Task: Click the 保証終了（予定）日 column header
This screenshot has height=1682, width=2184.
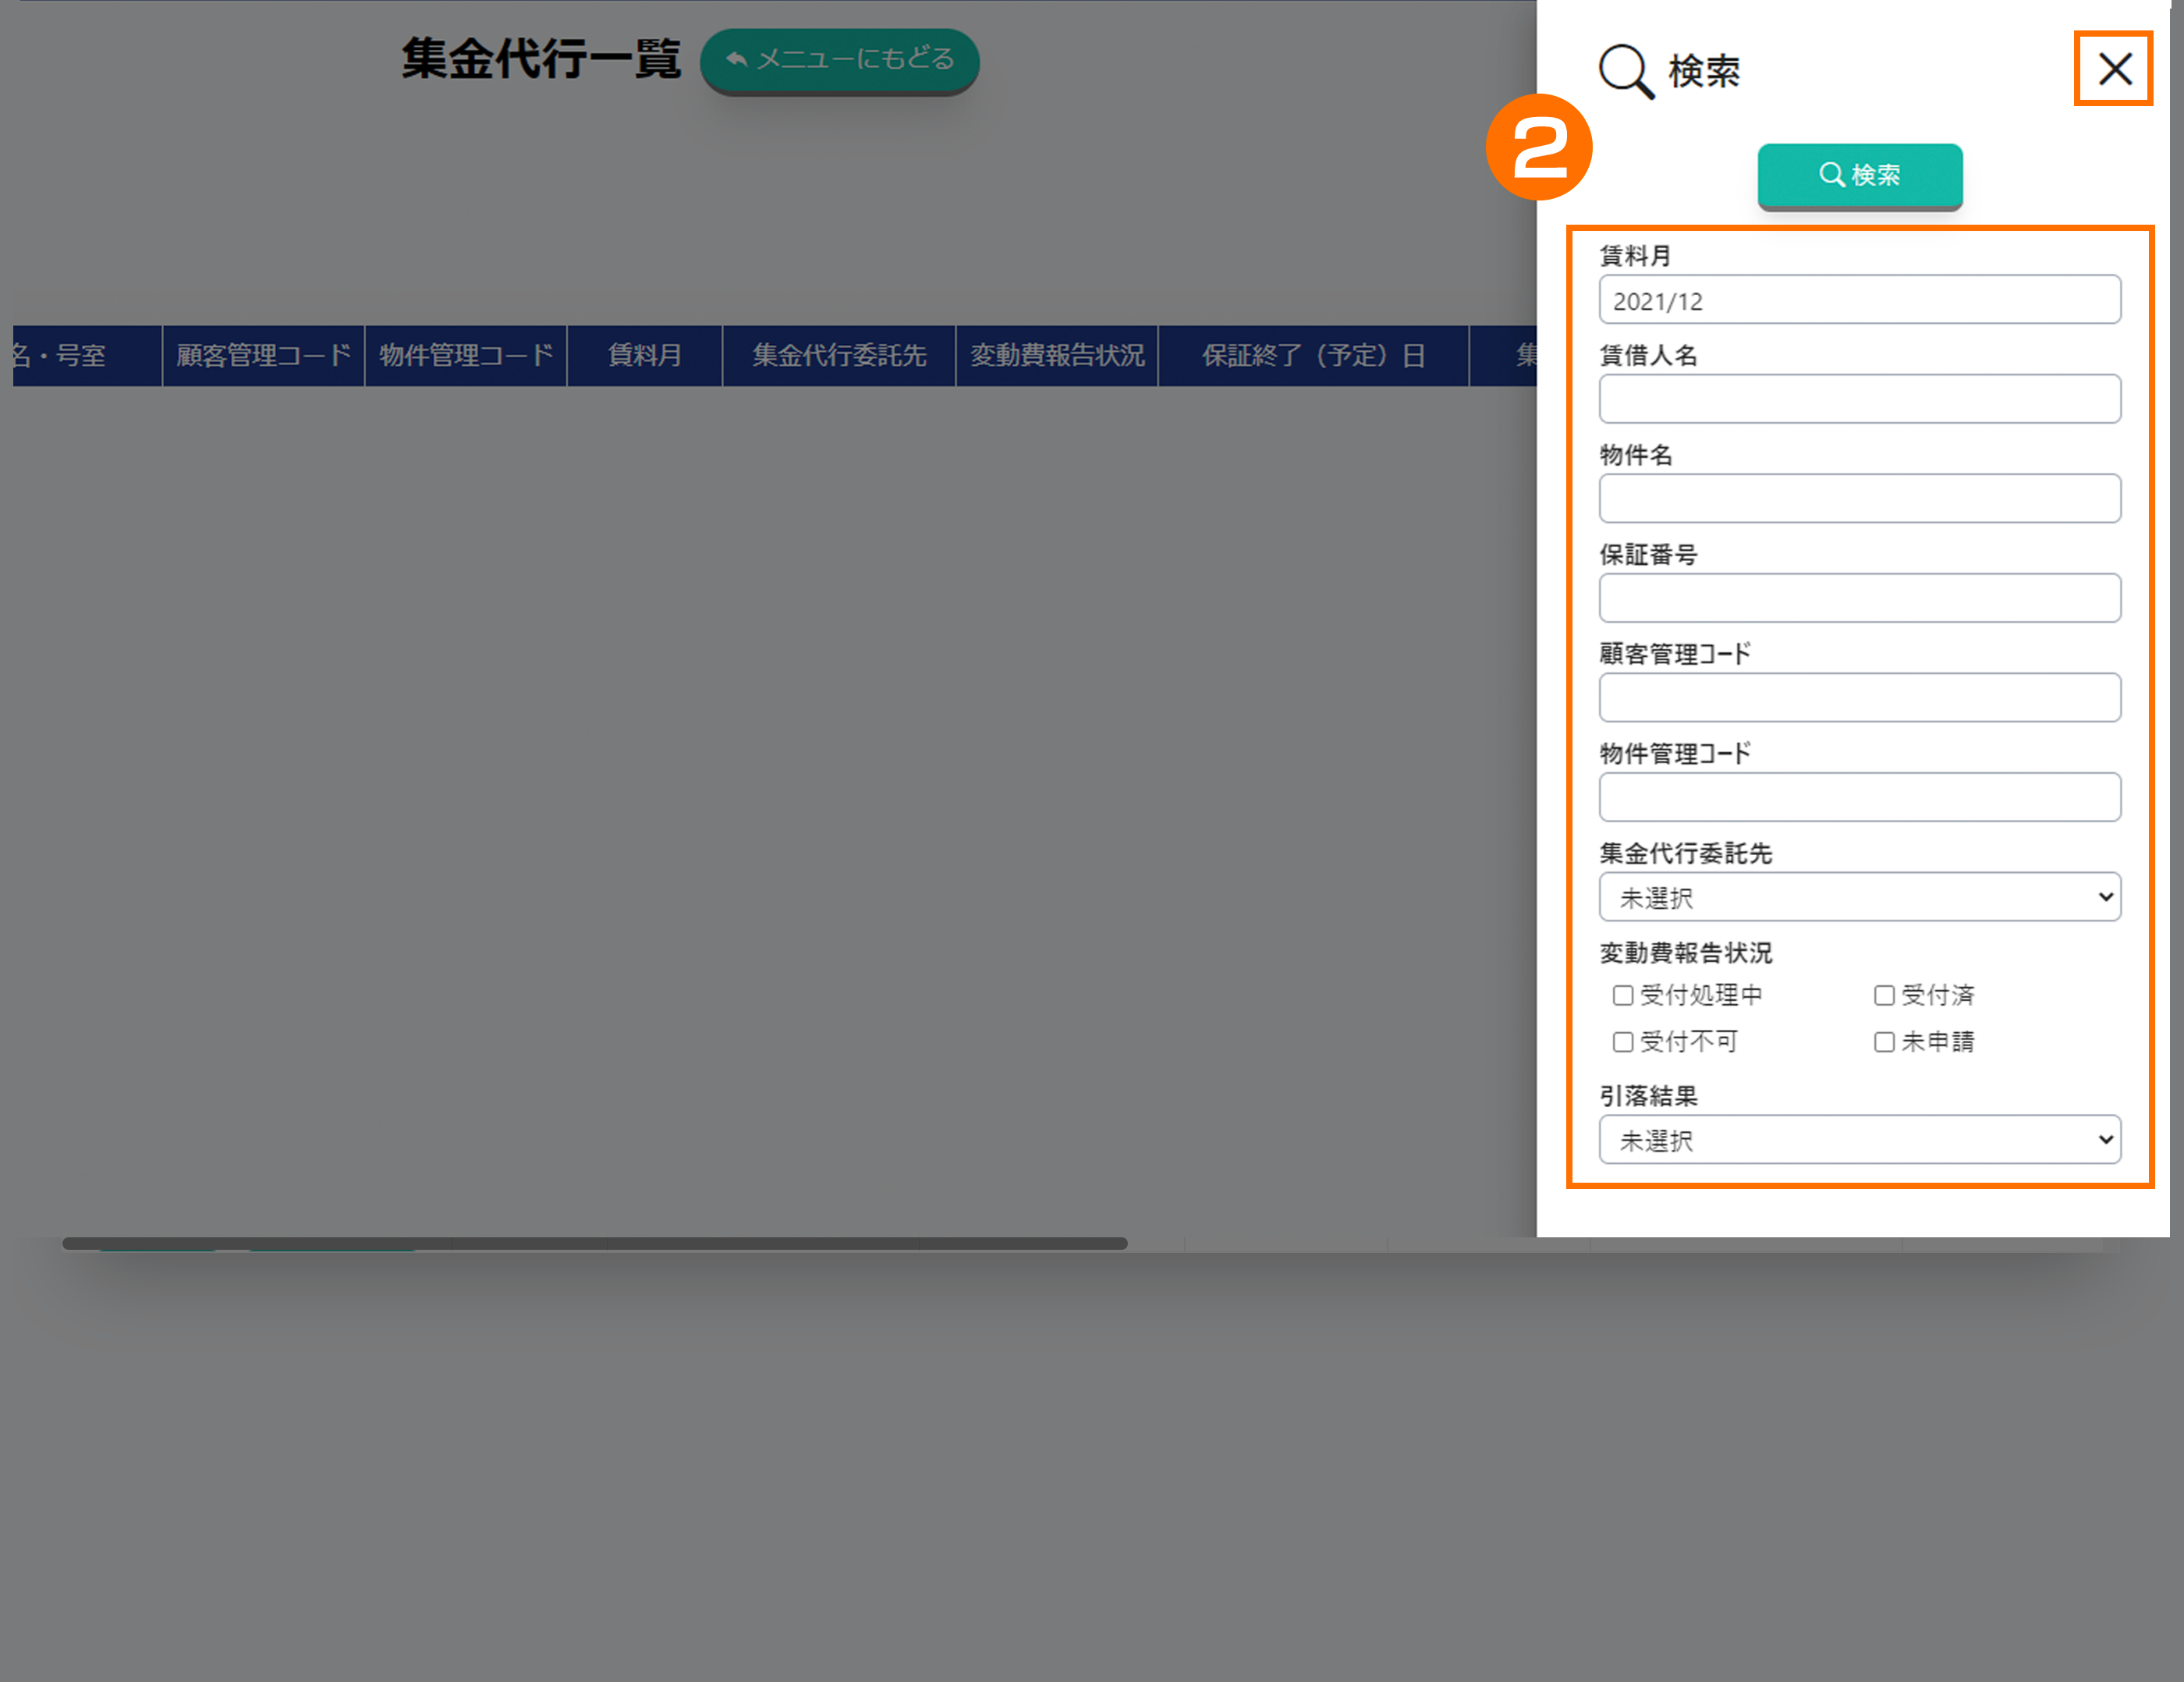Action: coord(1313,355)
